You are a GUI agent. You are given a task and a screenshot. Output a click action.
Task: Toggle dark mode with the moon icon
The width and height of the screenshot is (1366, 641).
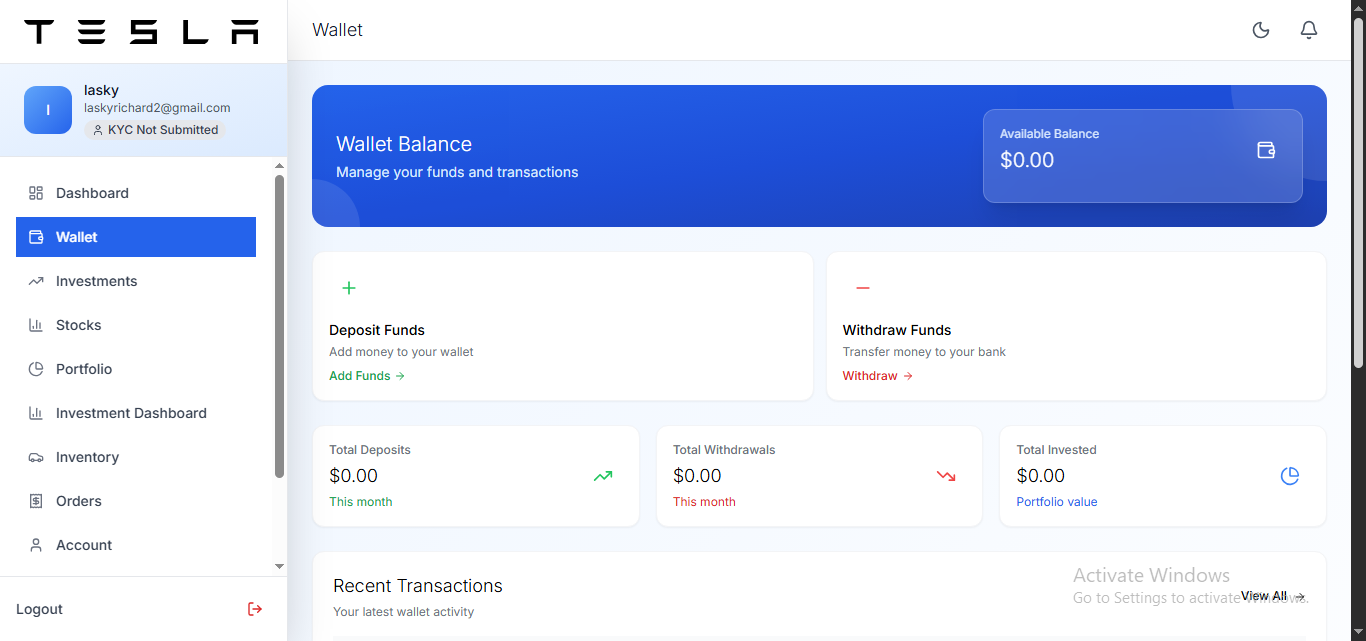pos(1261,30)
